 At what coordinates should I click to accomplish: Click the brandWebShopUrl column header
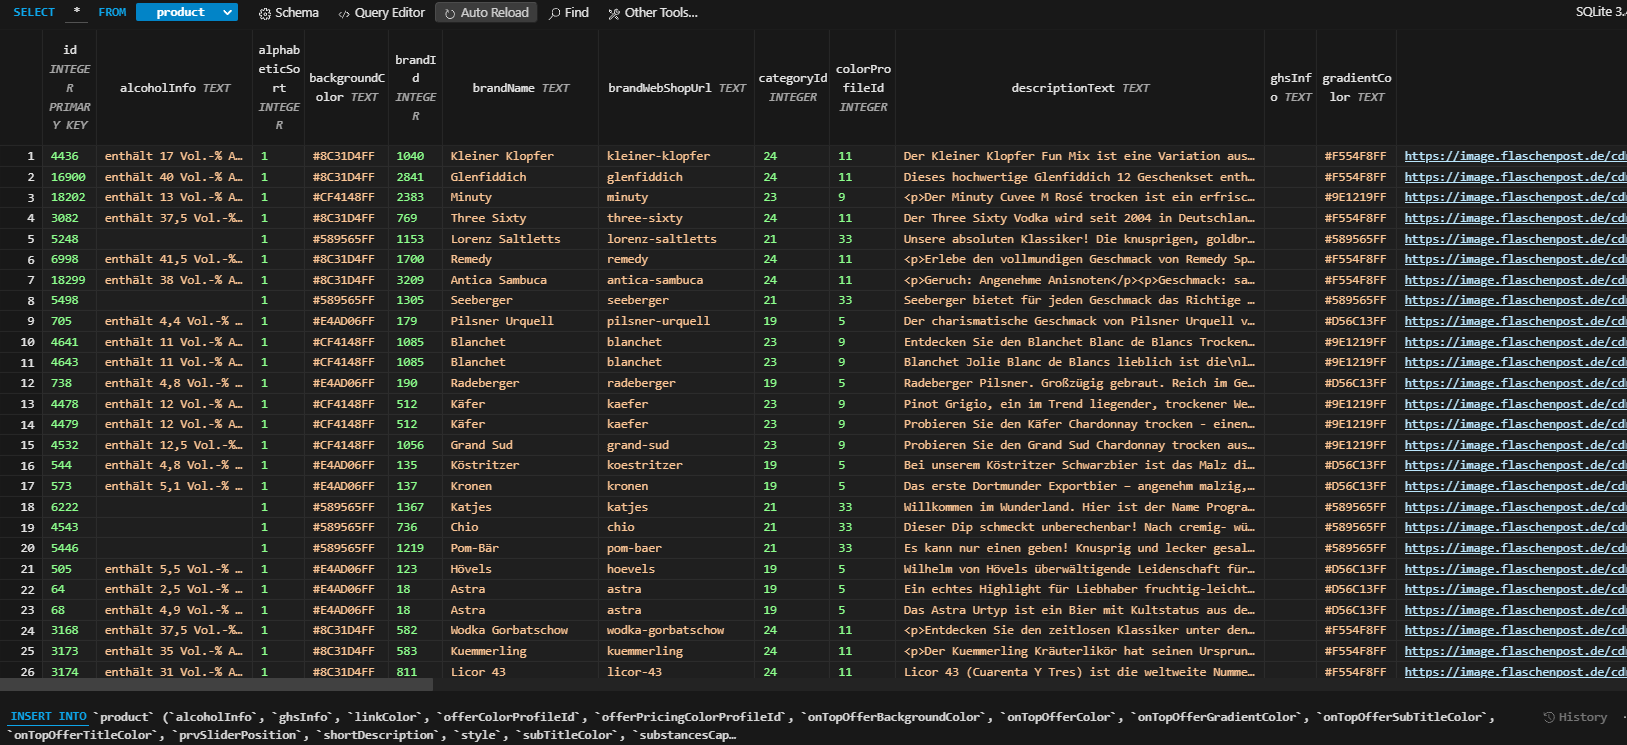click(x=677, y=88)
